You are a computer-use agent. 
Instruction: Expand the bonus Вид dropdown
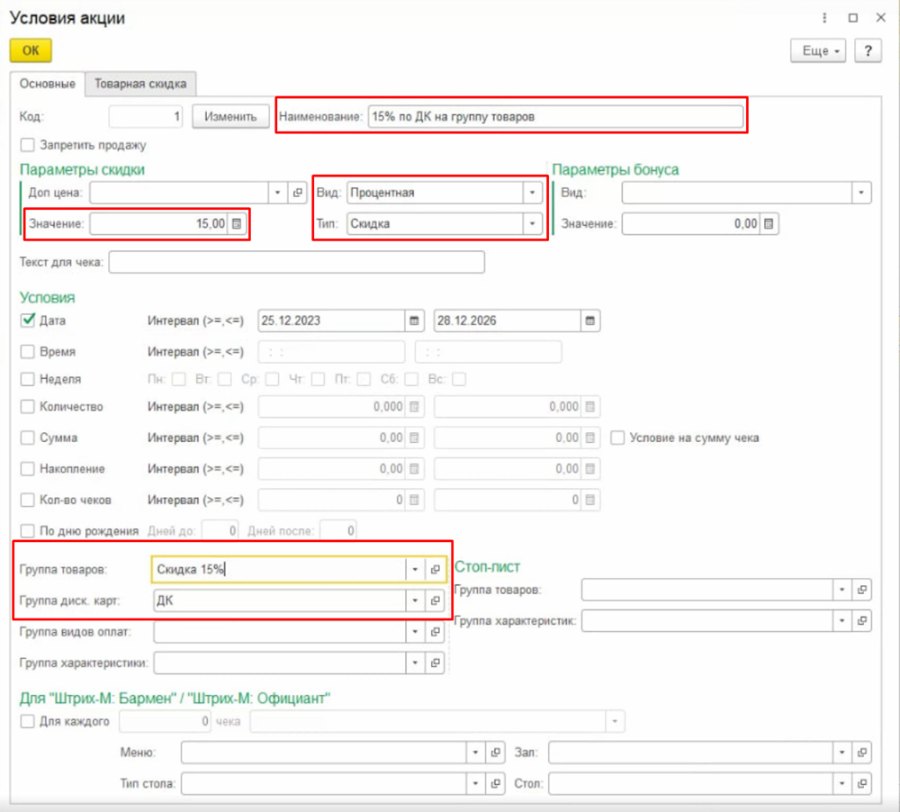pos(861,193)
